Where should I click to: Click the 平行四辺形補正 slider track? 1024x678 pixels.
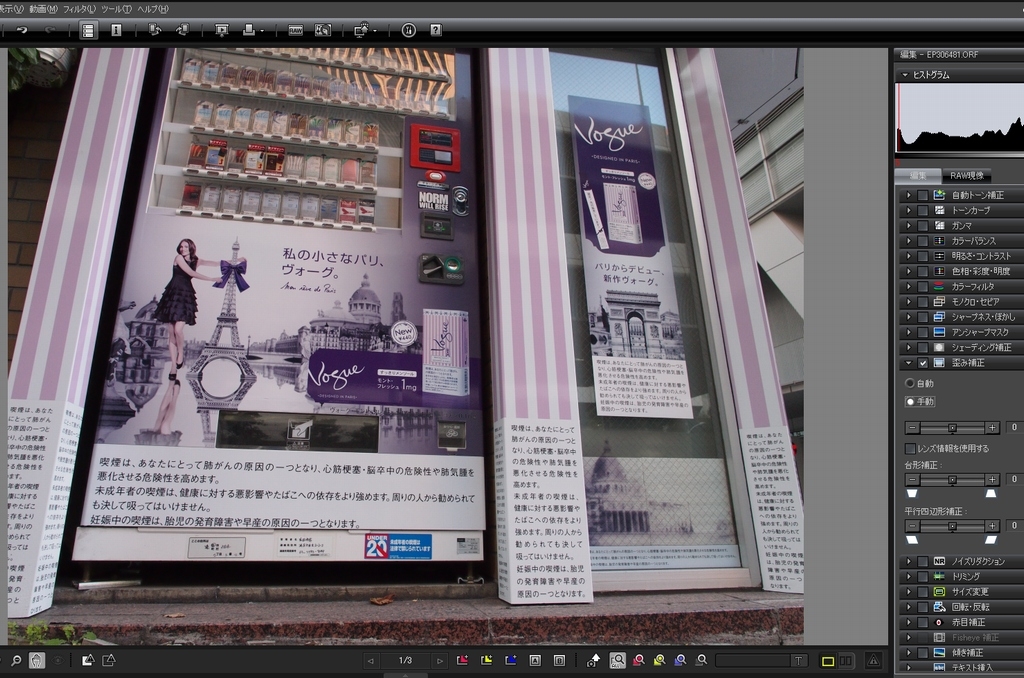click(952, 526)
